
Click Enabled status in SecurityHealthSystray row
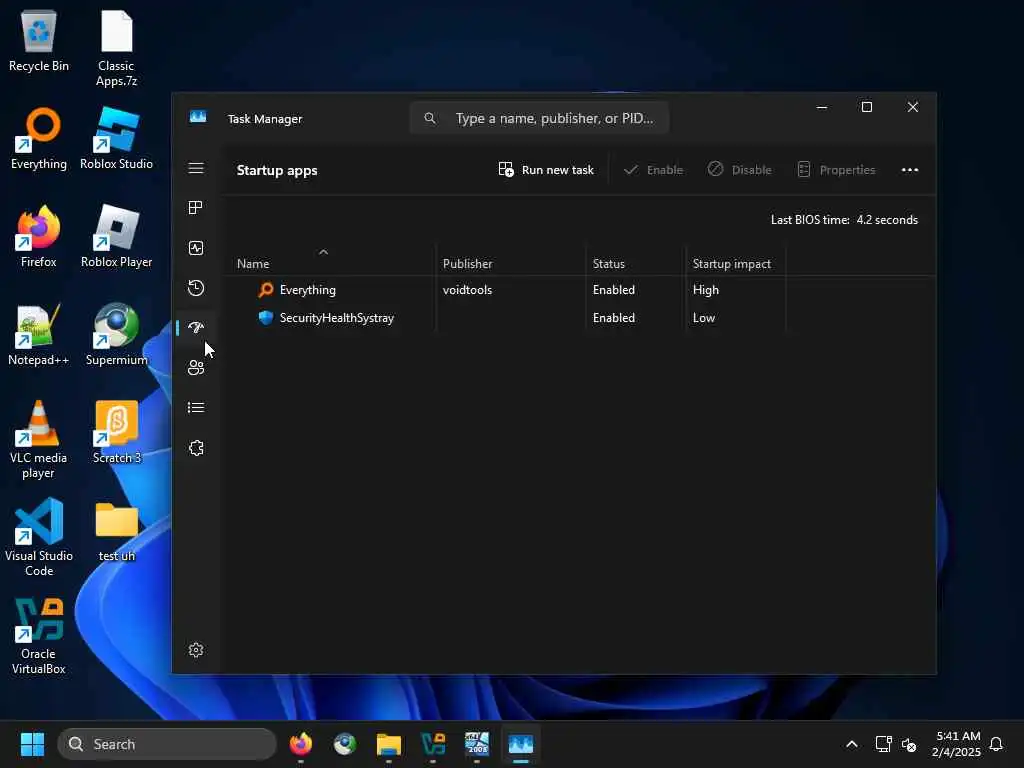pos(614,318)
